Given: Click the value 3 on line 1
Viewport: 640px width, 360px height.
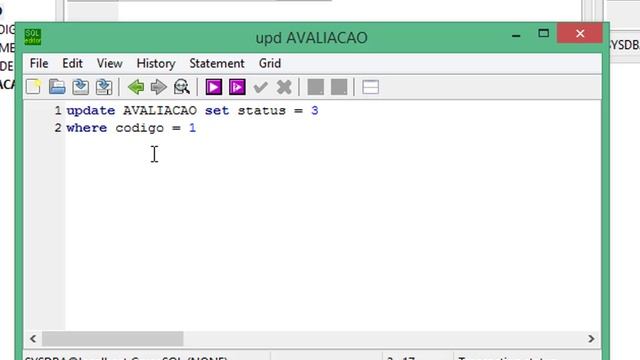Looking at the screenshot, I should coord(314,111).
